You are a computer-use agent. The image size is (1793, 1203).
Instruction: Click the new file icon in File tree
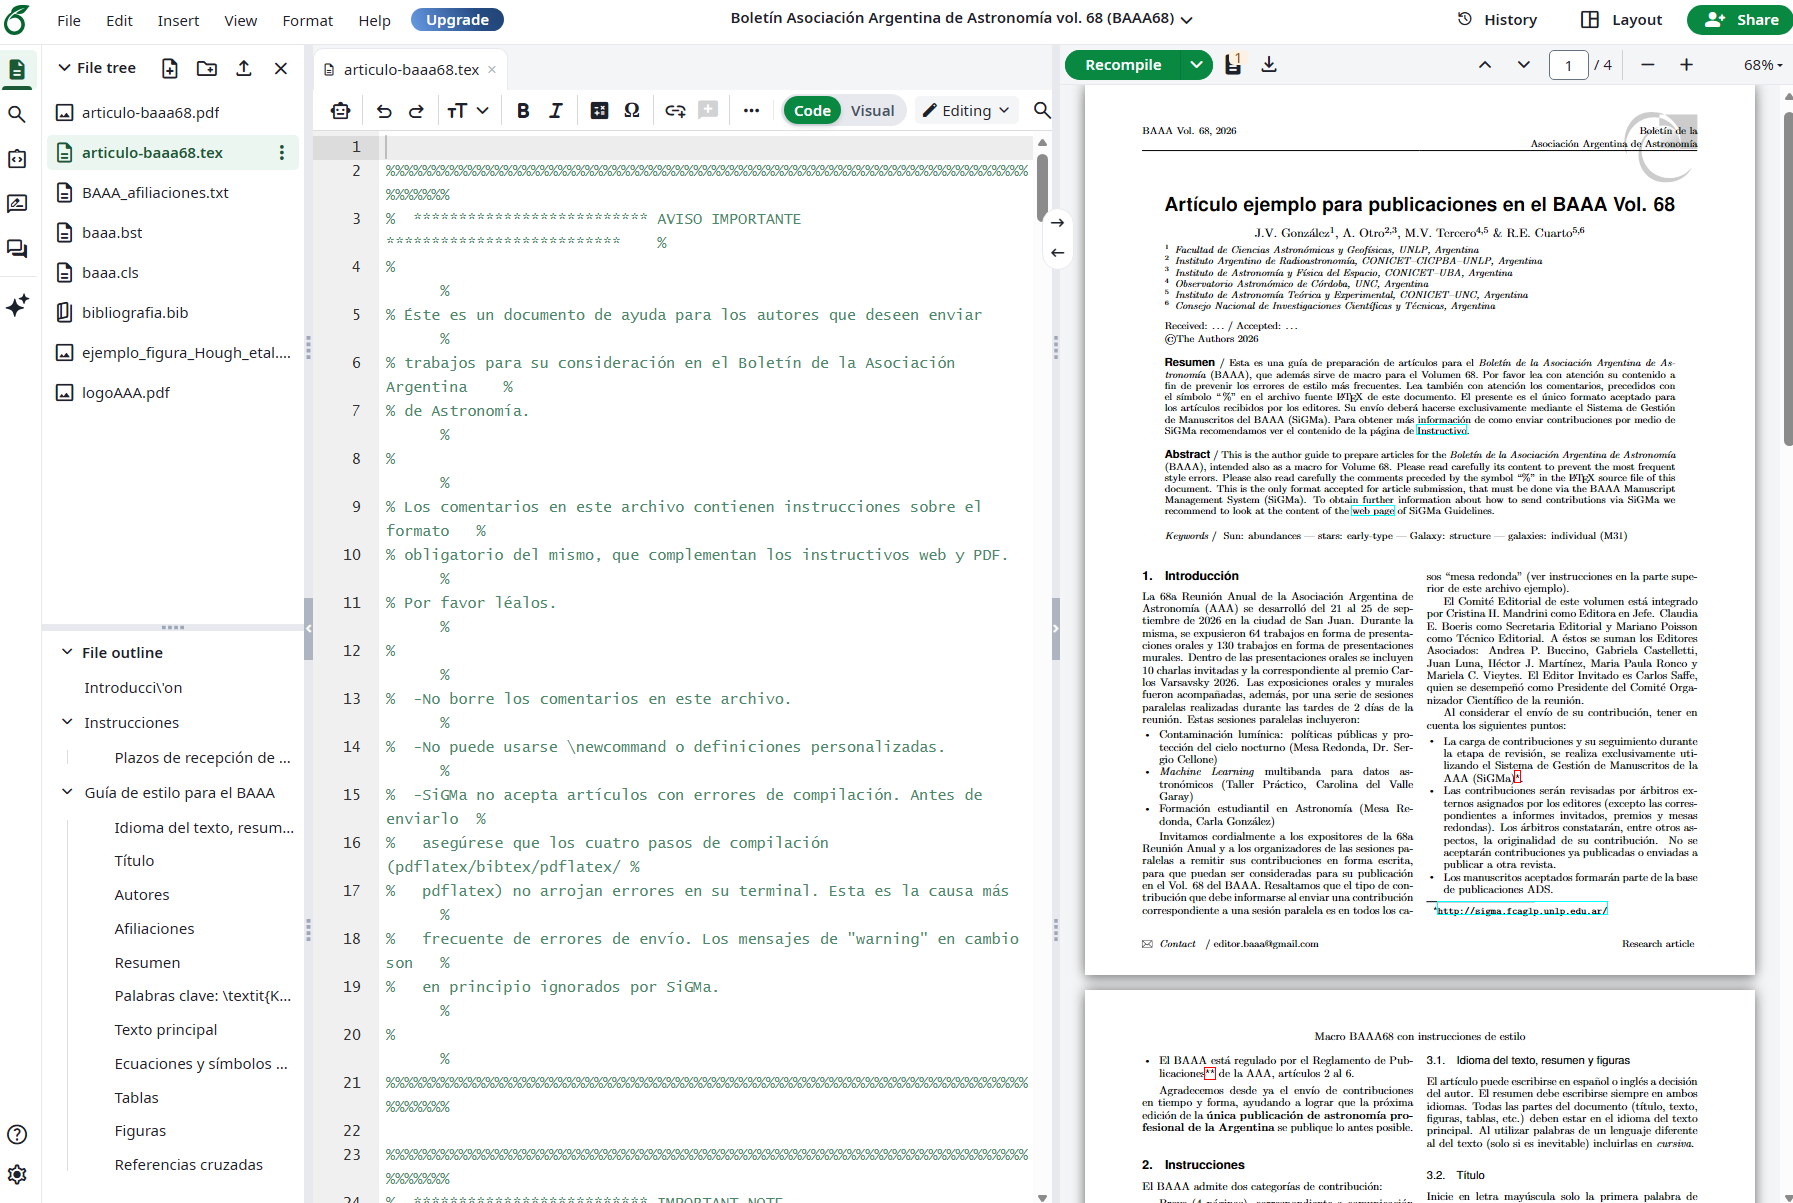coord(170,68)
